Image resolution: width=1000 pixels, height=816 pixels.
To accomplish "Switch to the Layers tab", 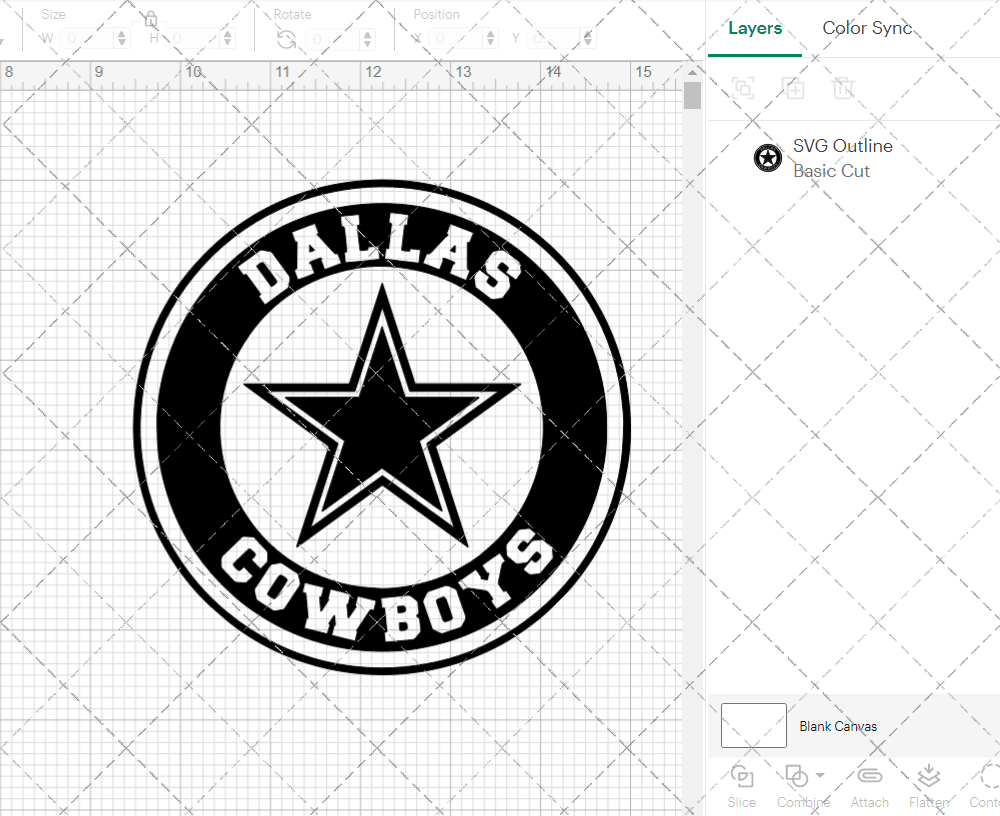I will [755, 28].
